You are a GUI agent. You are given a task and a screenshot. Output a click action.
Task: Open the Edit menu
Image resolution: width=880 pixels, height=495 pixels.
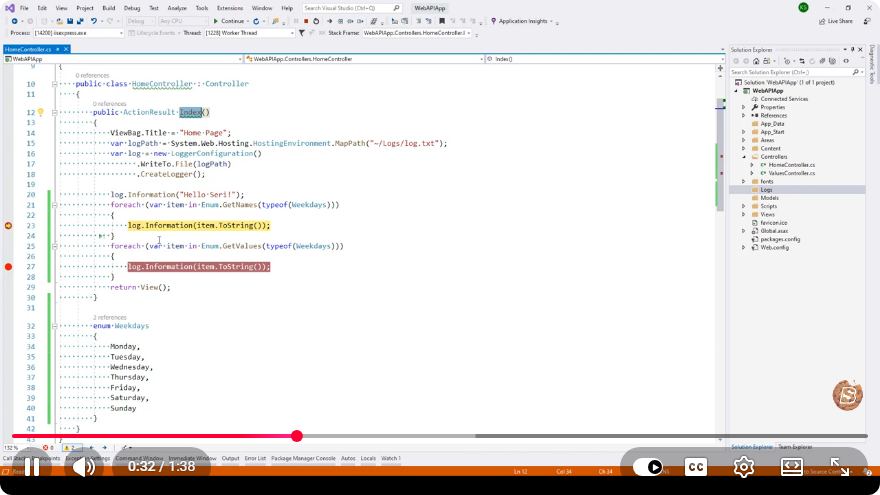[x=42, y=8]
